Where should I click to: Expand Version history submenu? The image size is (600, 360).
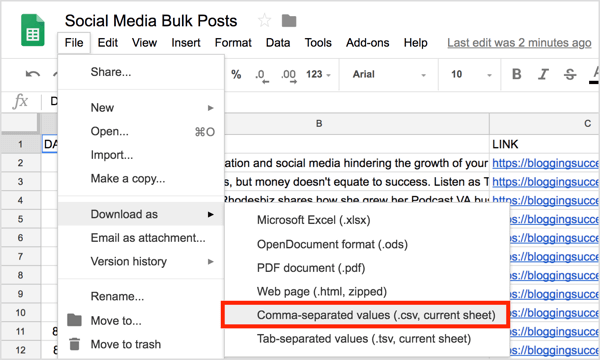pyautogui.click(x=141, y=262)
